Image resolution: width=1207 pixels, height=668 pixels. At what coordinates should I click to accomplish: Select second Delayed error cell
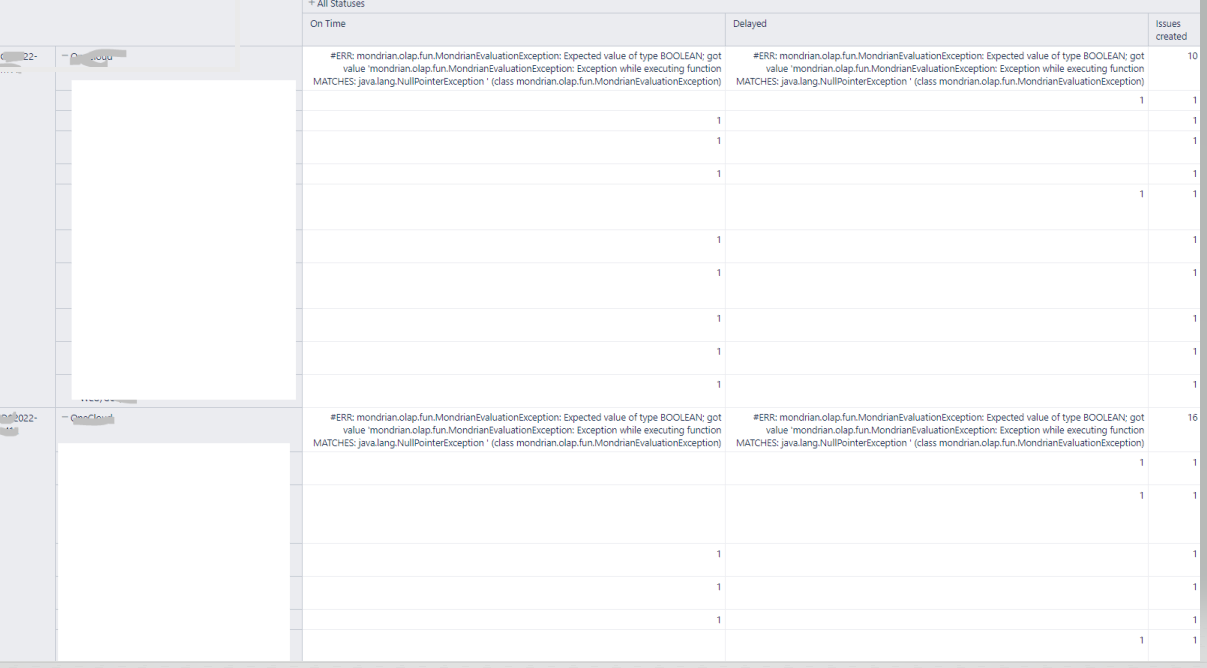tap(937, 429)
